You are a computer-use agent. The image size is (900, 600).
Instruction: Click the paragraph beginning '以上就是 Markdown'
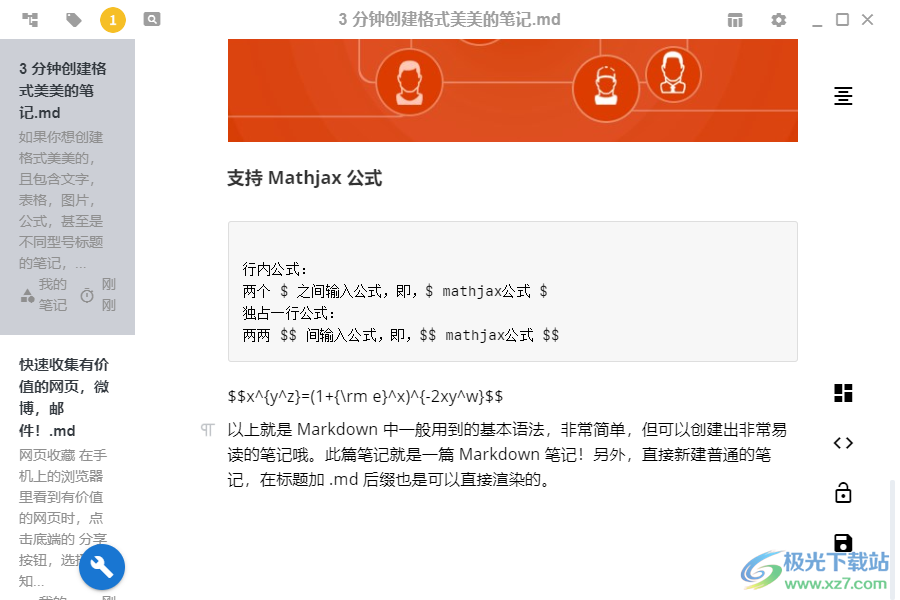coord(507,454)
